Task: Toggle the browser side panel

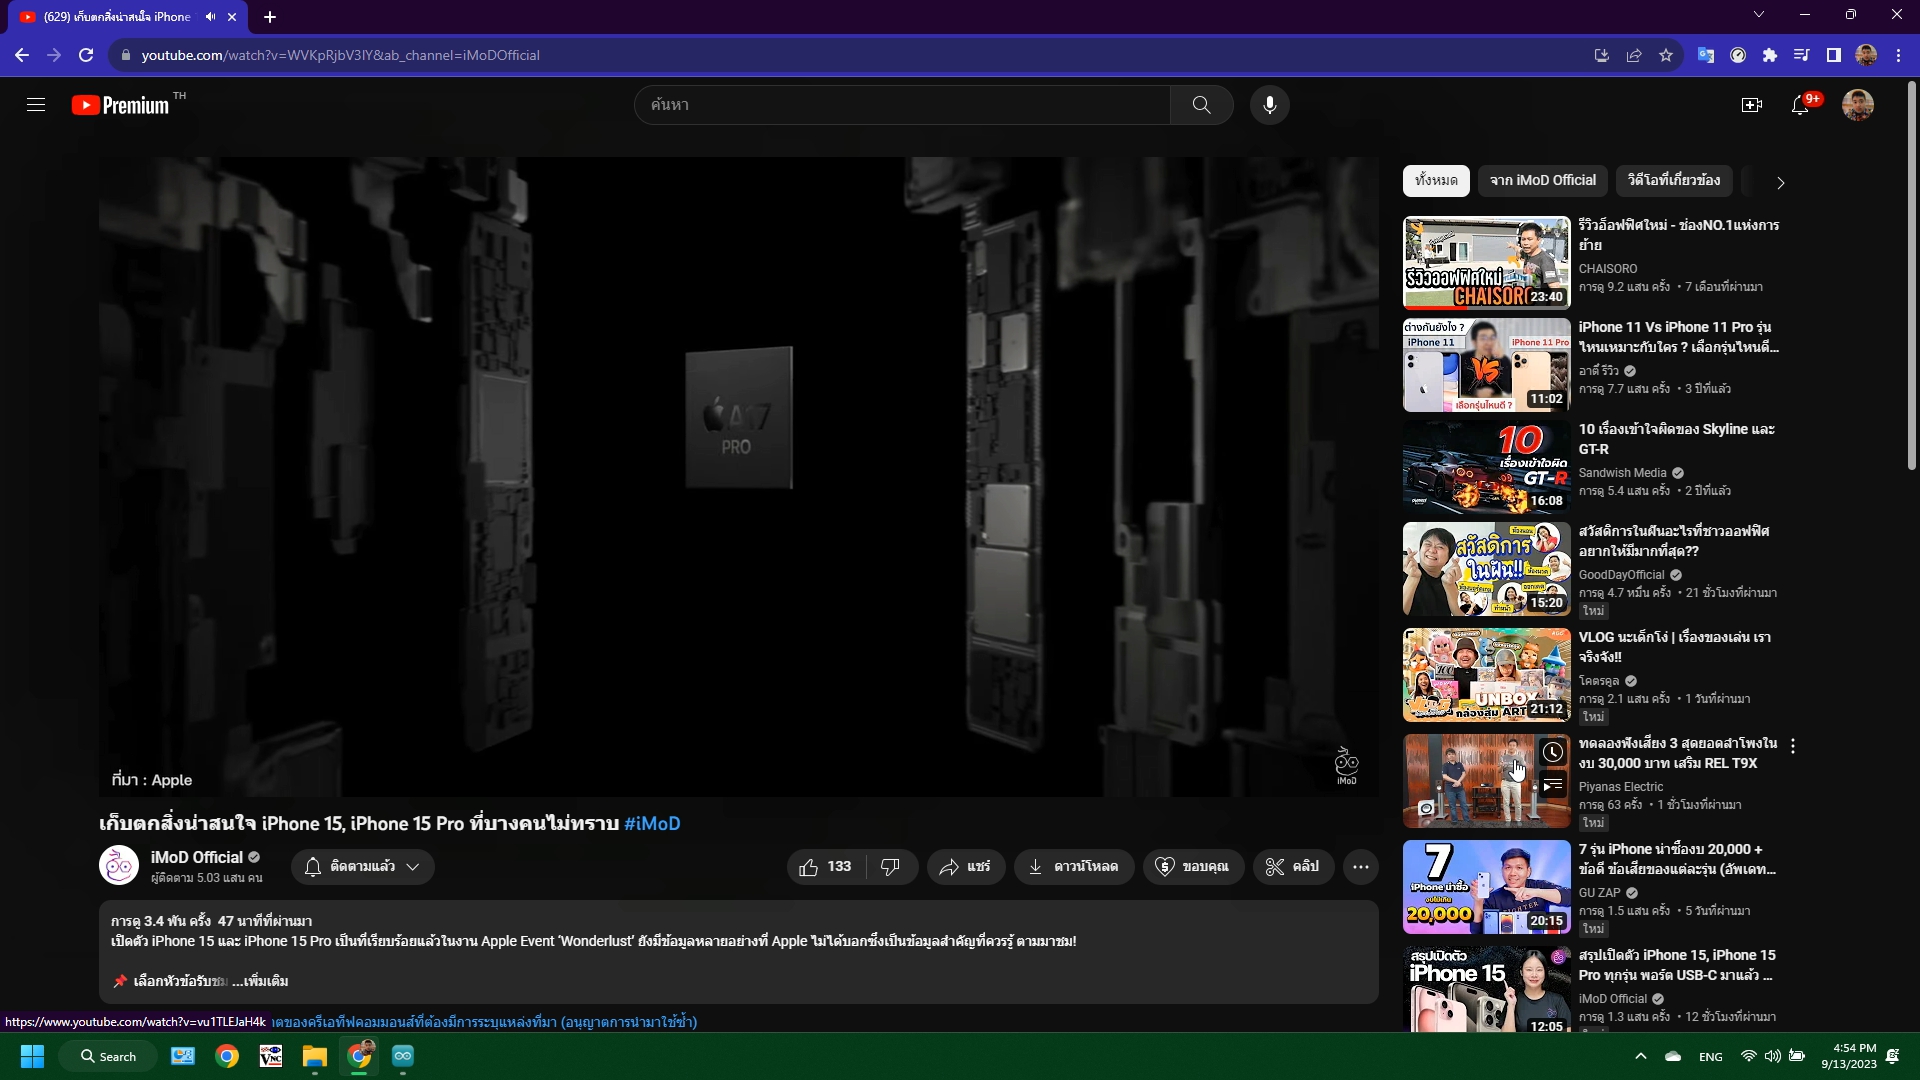Action: pyautogui.click(x=1833, y=55)
